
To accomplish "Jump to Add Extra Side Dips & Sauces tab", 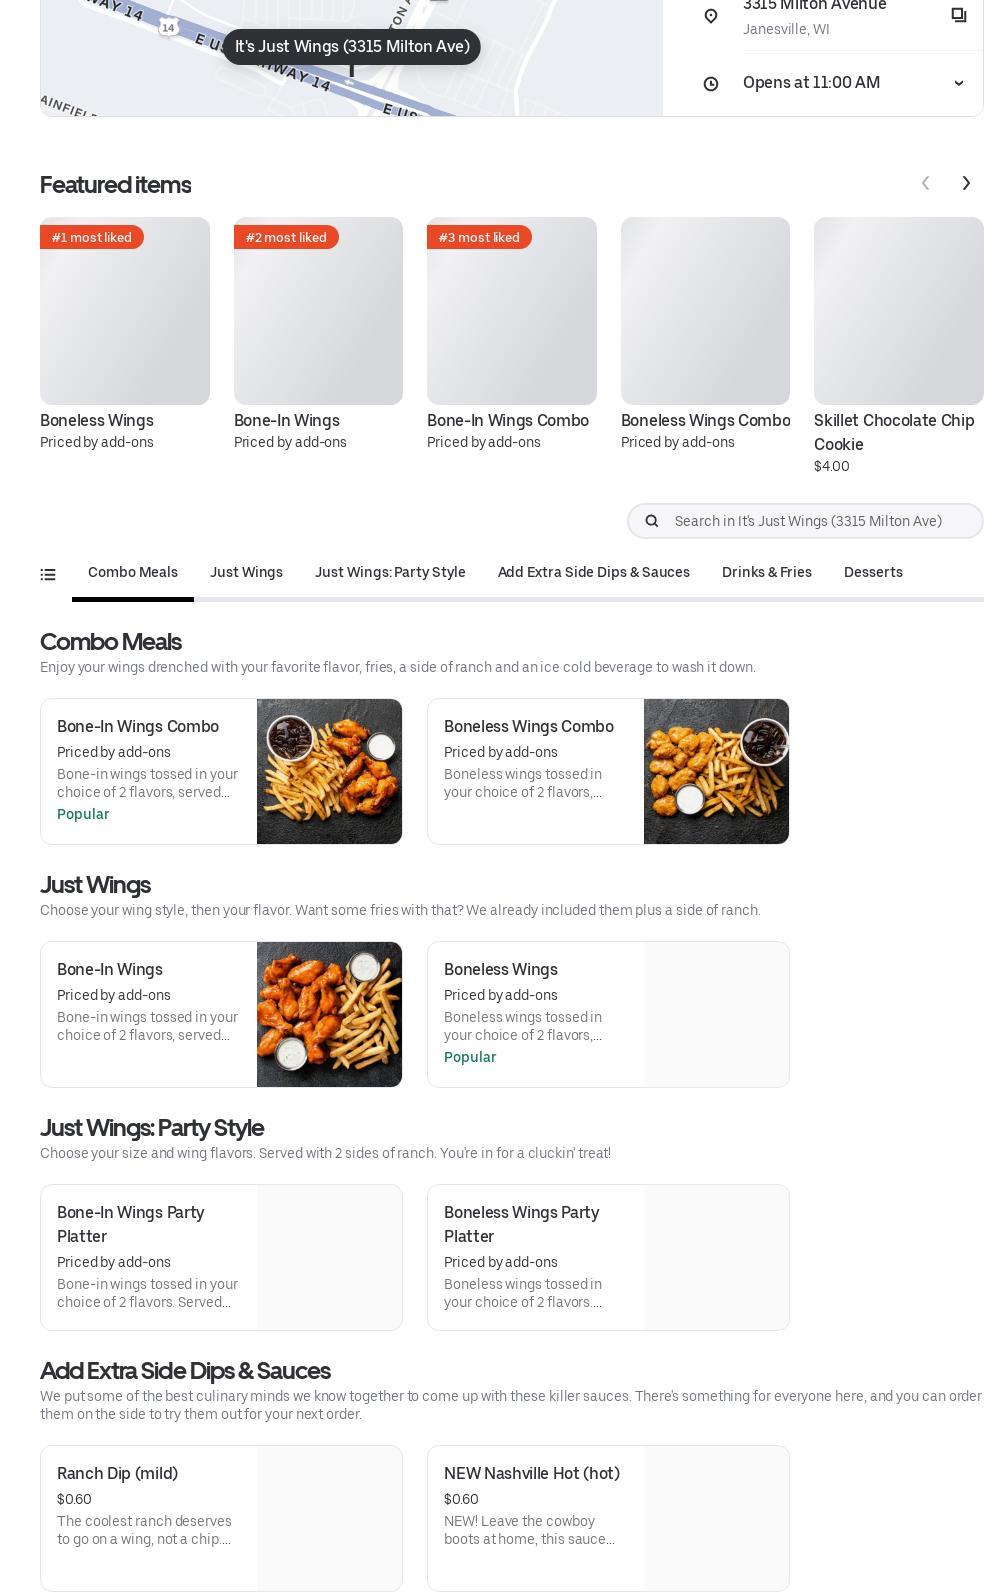I will tap(593, 572).
